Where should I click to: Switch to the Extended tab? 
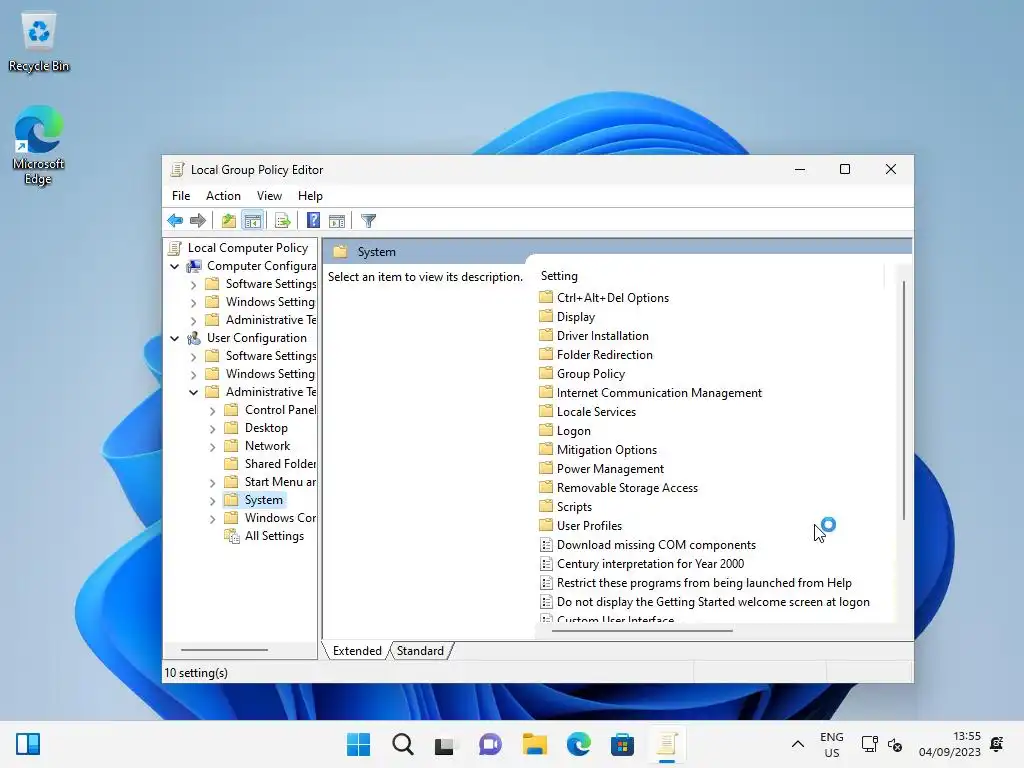tap(357, 650)
